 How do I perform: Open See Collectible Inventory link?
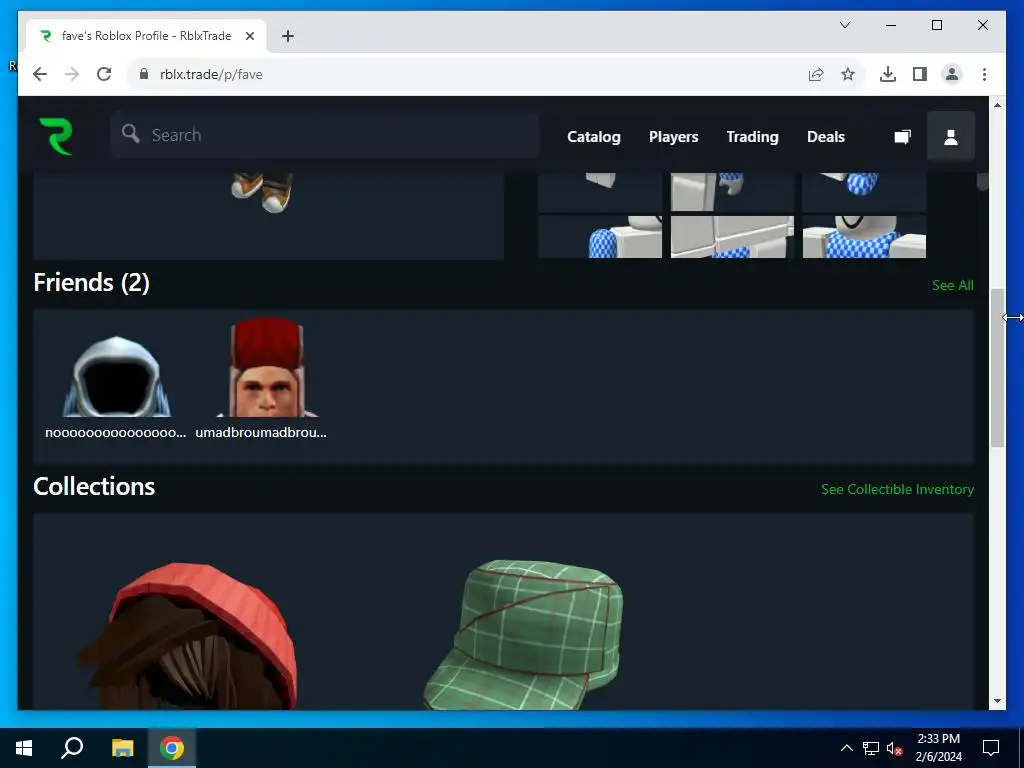click(x=897, y=489)
